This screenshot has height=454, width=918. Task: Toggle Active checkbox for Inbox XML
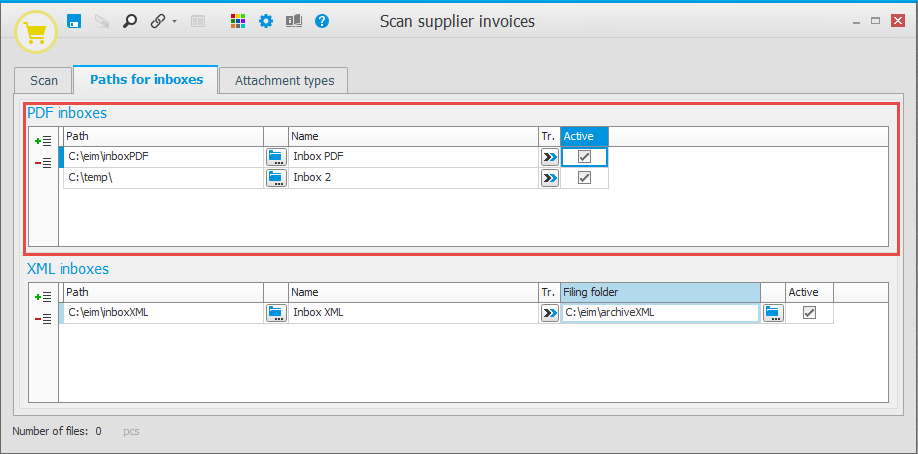(810, 313)
